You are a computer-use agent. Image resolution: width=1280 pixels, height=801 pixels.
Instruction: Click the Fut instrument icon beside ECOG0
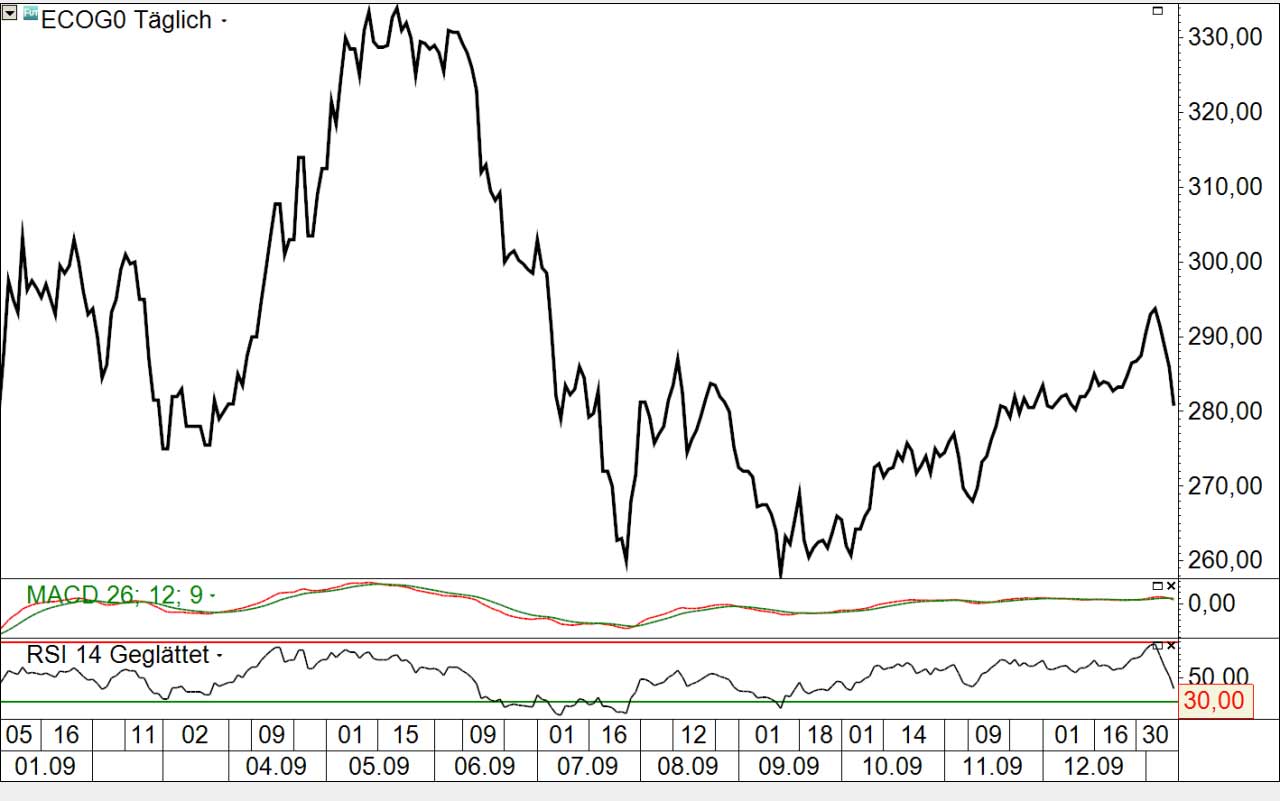(30, 13)
